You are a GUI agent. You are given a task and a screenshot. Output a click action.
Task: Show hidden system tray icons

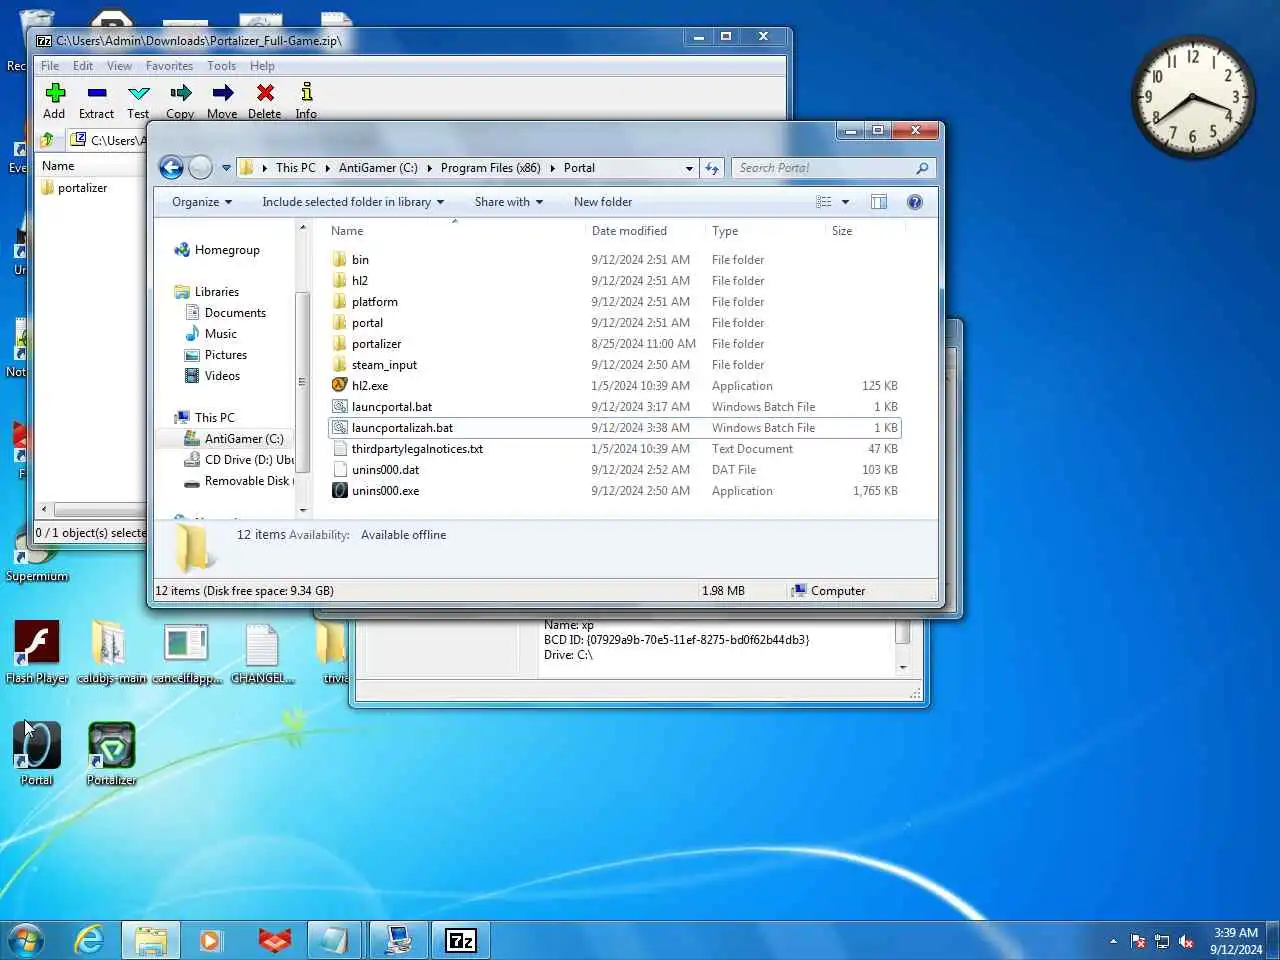tap(1113, 941)
